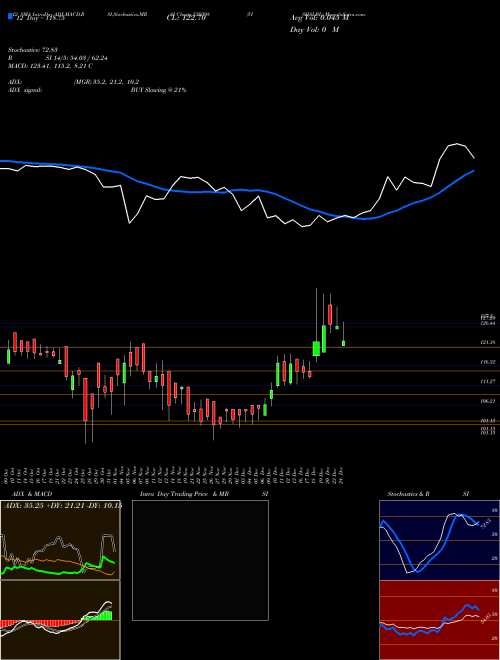Click the ADX: 35.25 +DY: 21.21 -DY: 10.15 header
Image resolution: width=500 pixels, height=660 pixels.
point(62,505)
